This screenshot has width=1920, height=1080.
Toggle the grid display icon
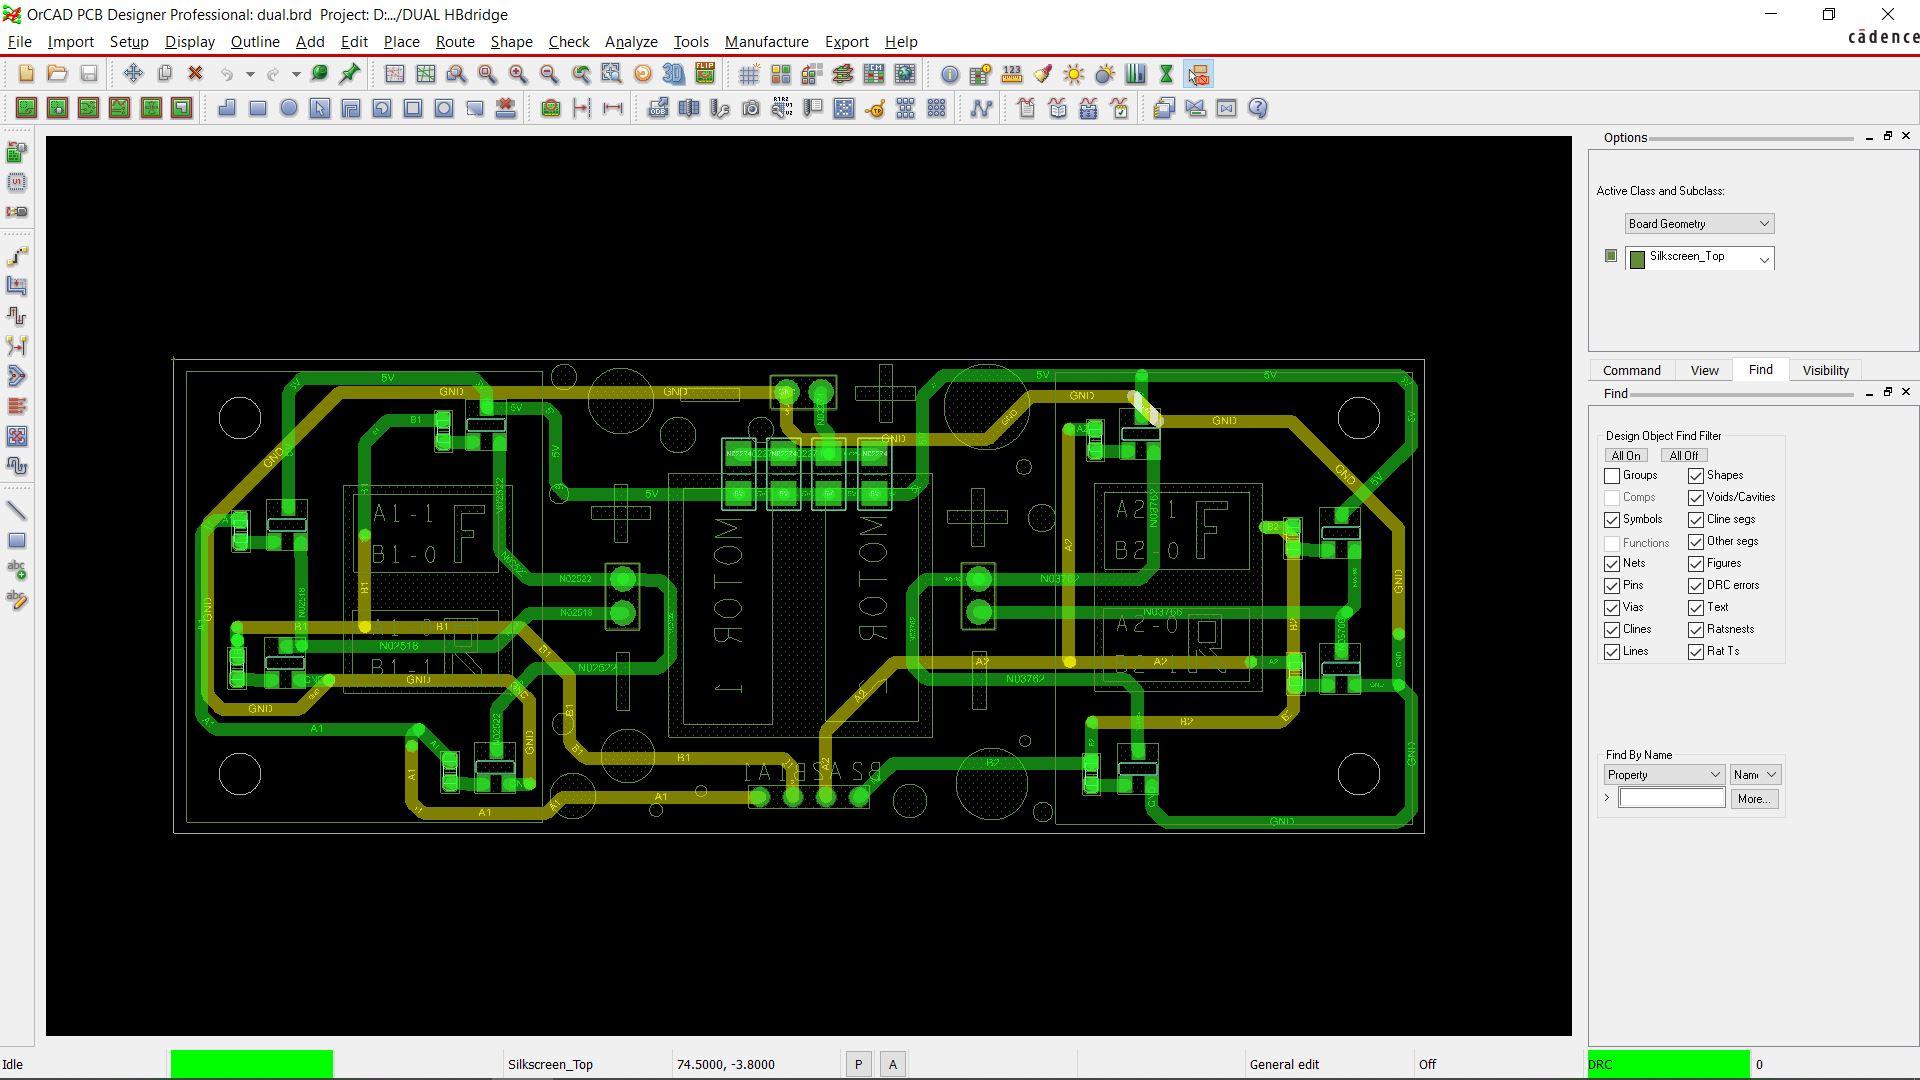tap(749, 74)
